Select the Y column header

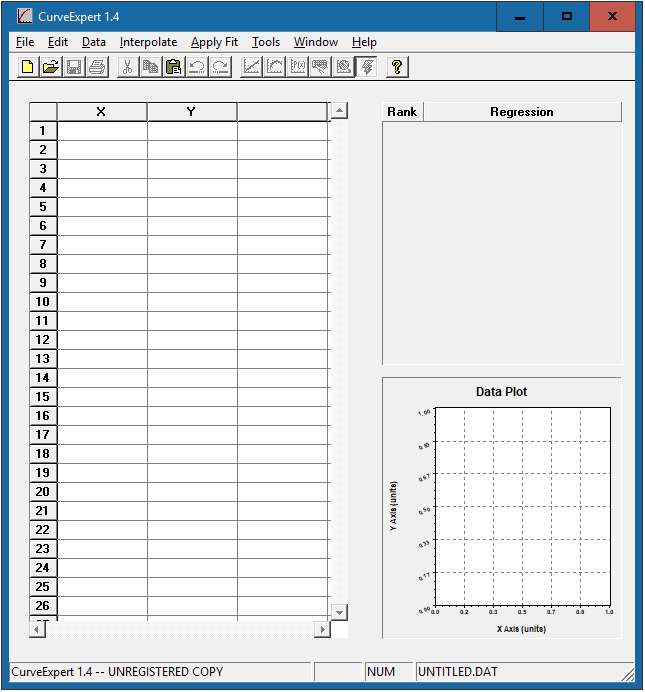[x=192, y=112]
